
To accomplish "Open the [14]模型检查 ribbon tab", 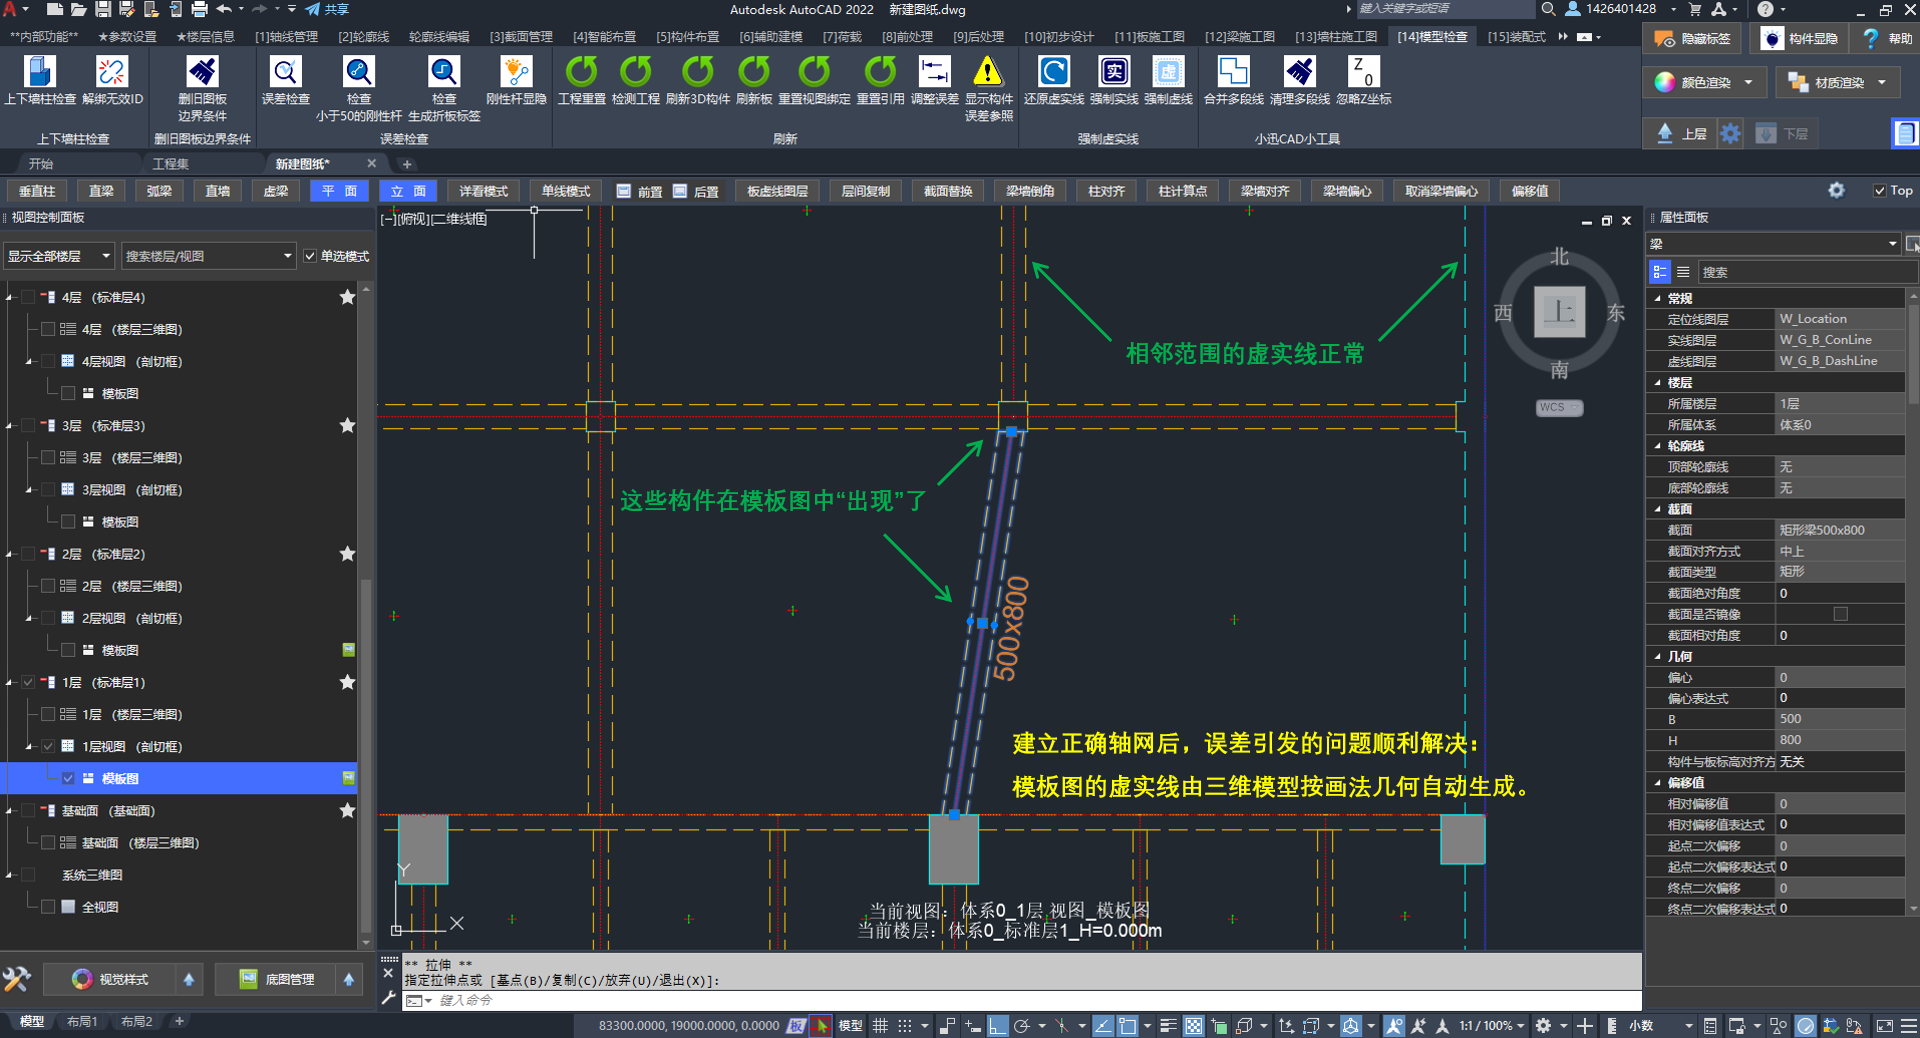I will coord(1432,37).
